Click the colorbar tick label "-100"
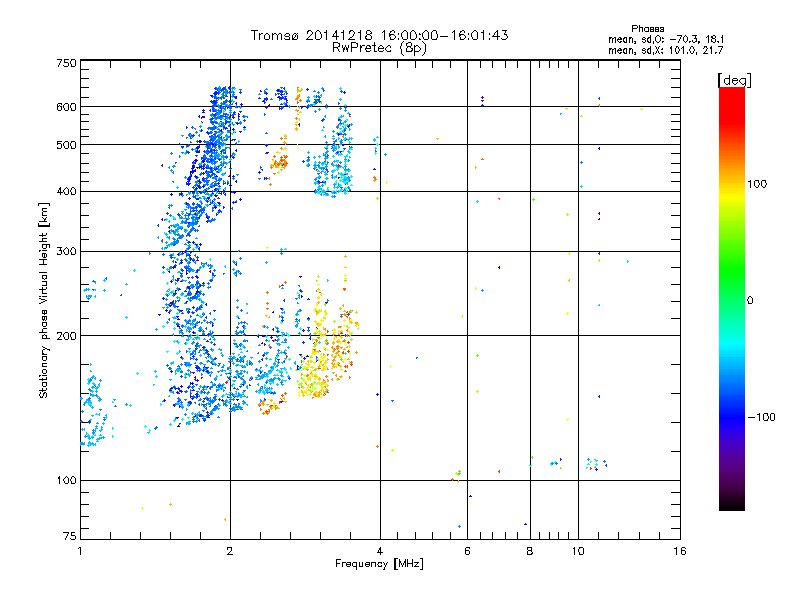This screenshot has width=800, height=600. point(761,417)
